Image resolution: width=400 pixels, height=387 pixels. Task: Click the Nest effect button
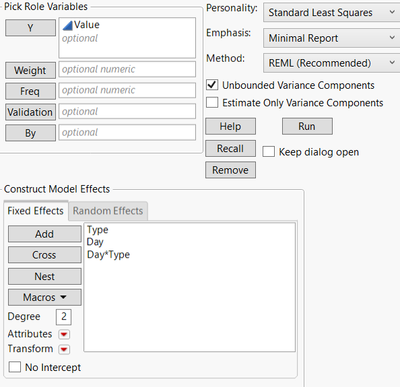[x=45, y=276]
